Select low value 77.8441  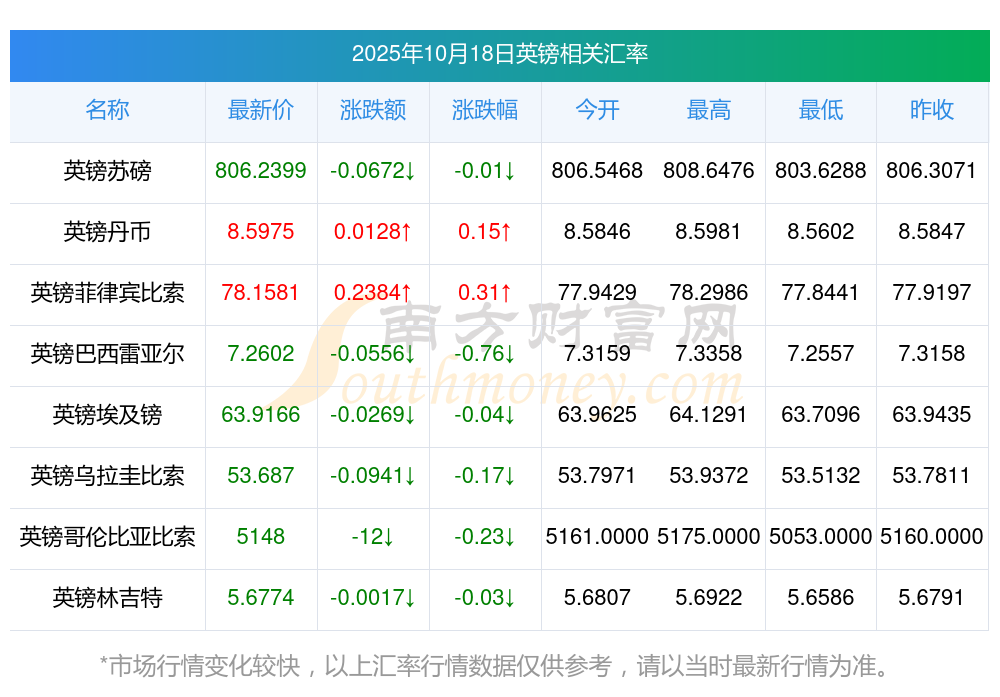coord(821,293)
